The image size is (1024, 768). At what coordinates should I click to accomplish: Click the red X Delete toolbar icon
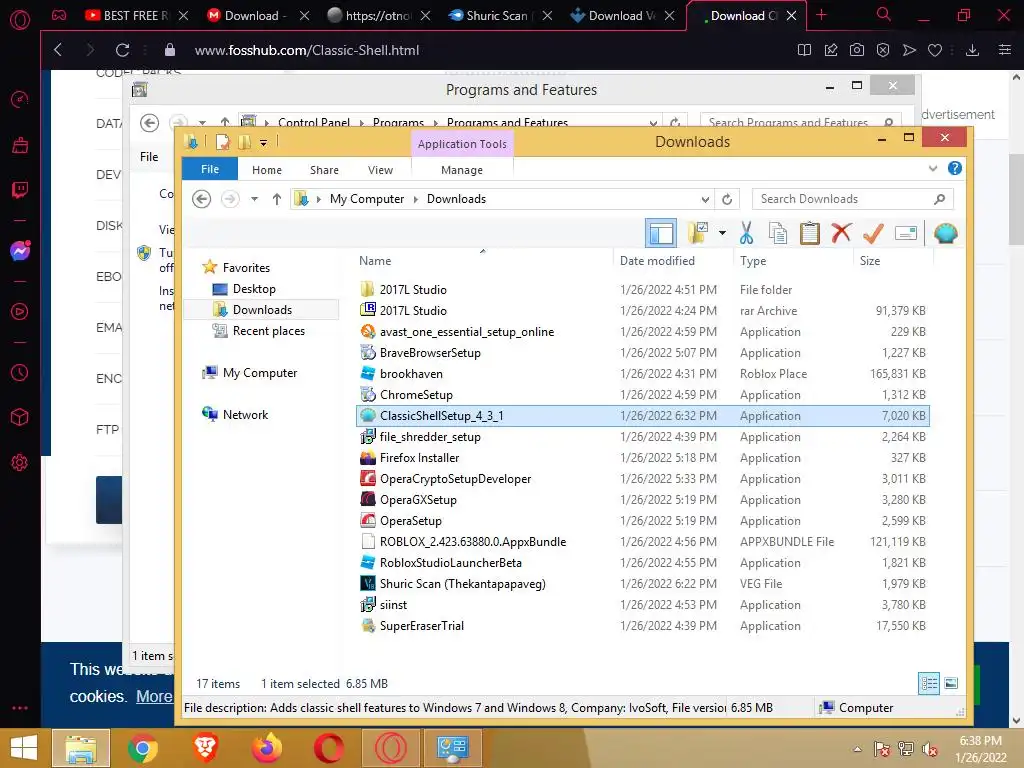[x=841, y=232]
